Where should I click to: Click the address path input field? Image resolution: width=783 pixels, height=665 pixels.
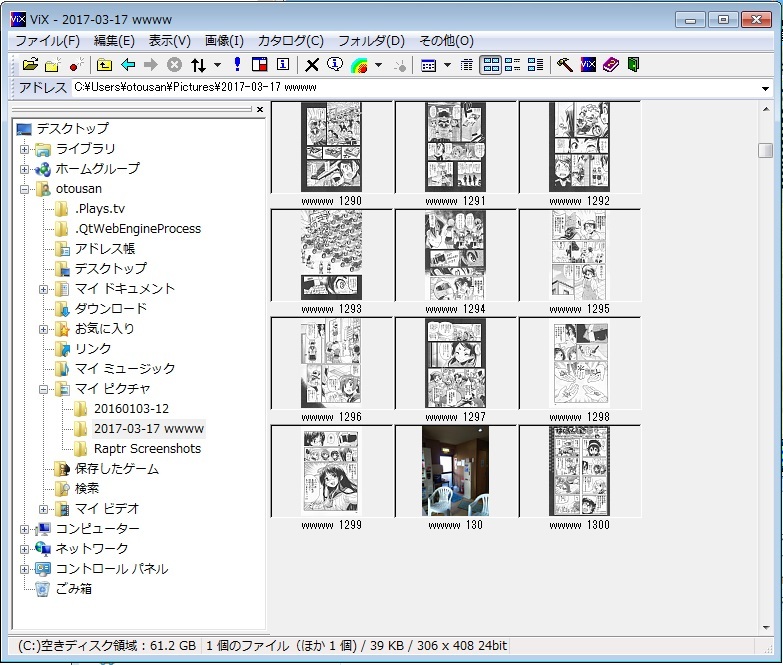pyautogui.click(x=414, y=87)
